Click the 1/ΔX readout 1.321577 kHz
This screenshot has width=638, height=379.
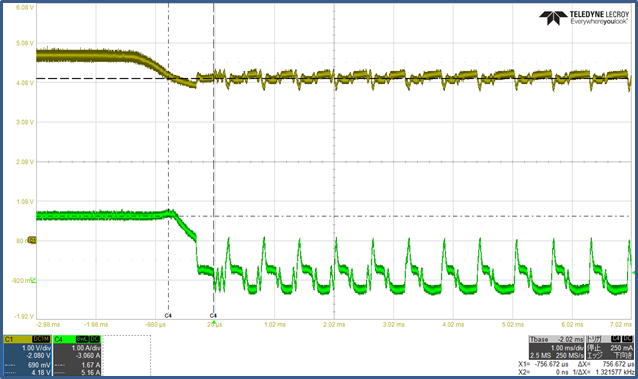615,372
